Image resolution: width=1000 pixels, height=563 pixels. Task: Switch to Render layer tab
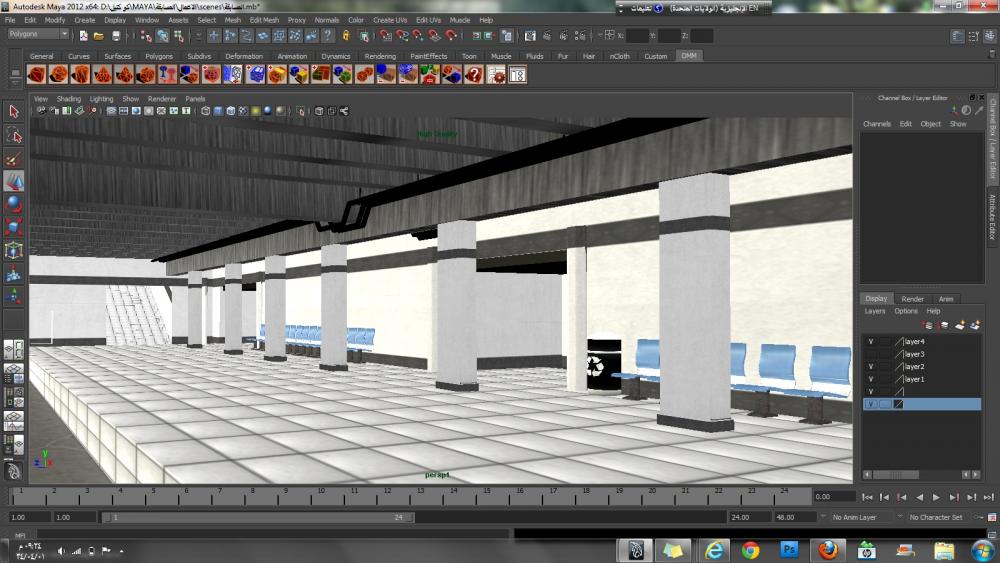(912, 299)
